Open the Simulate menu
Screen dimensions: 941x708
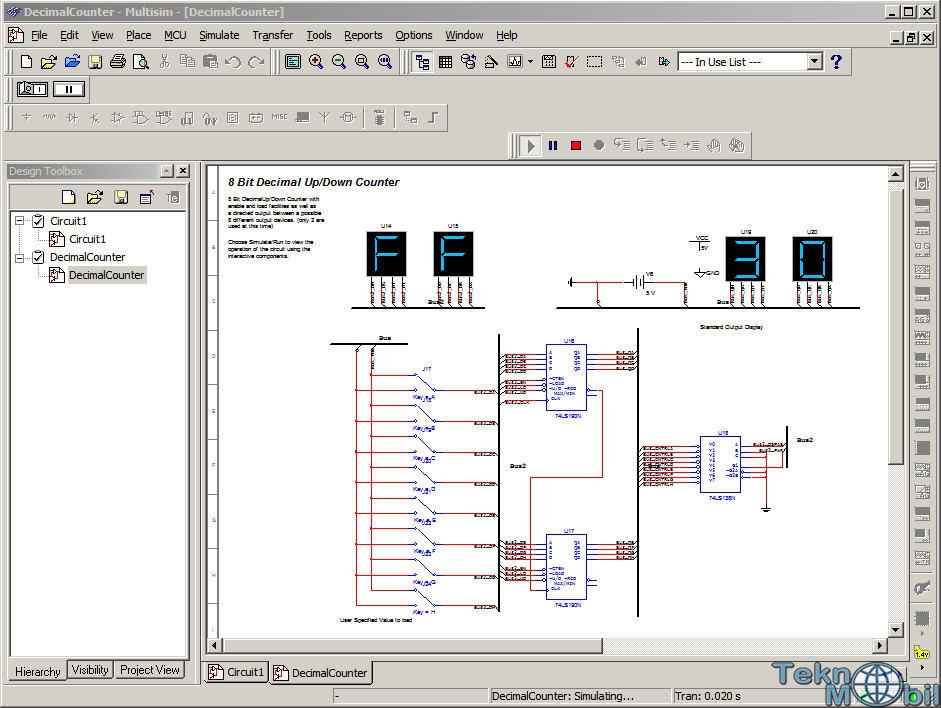click(218, 35)
